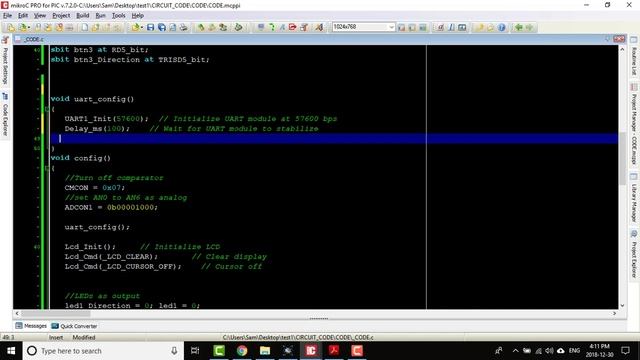Click the green forward arrow icon
The image size is (640, 360).
(529, 27)
